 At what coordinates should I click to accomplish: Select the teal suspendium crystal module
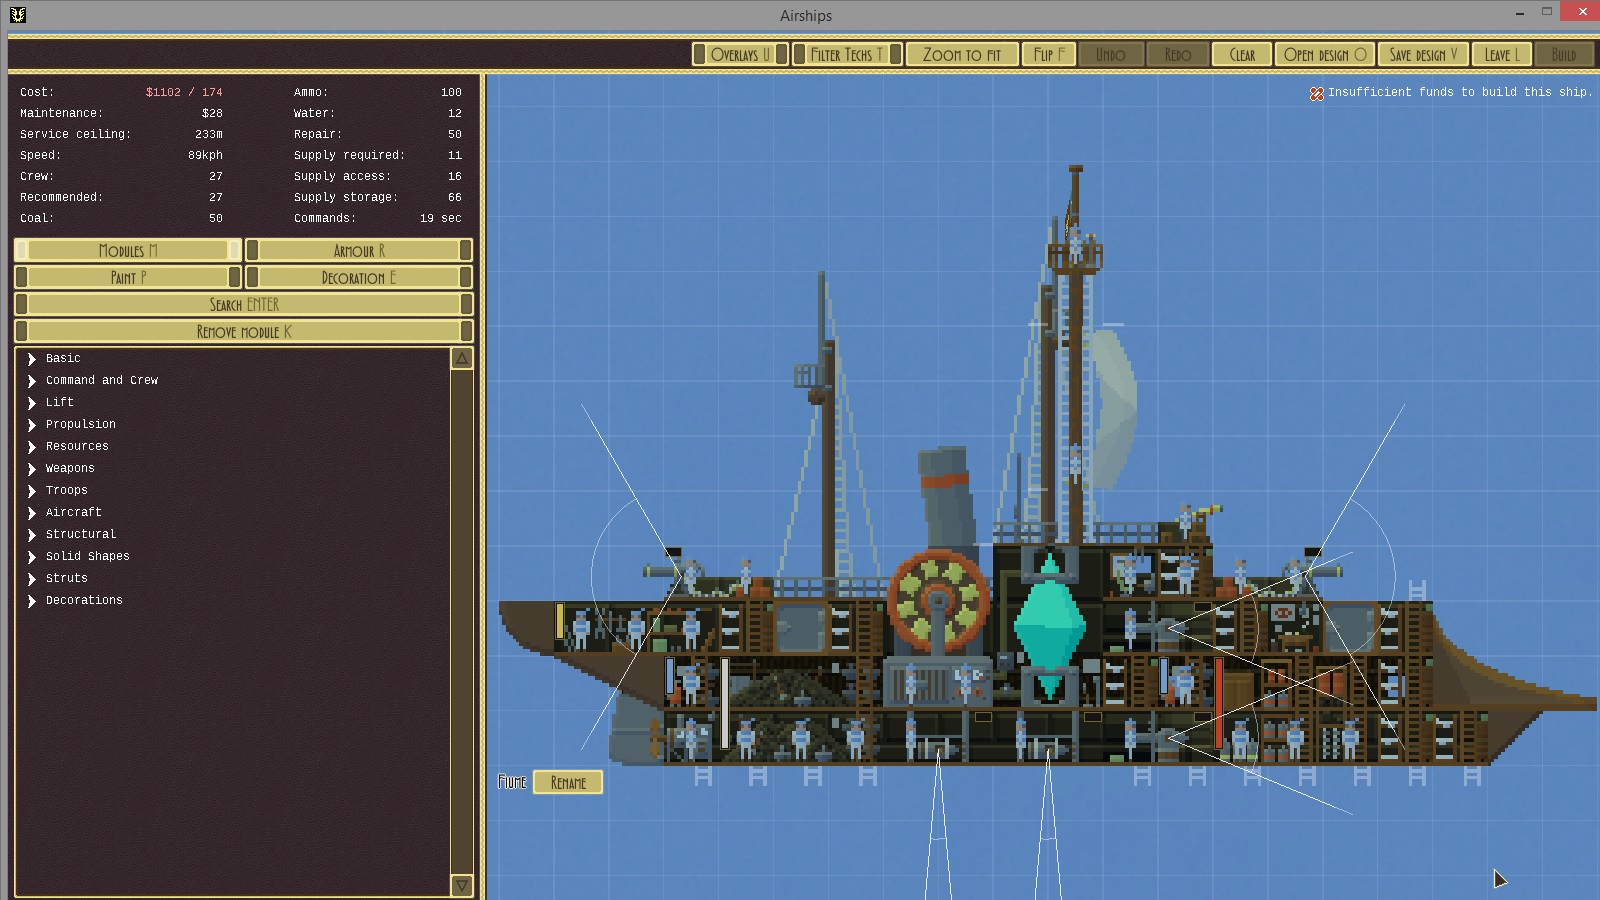[x=1049, y=627]
